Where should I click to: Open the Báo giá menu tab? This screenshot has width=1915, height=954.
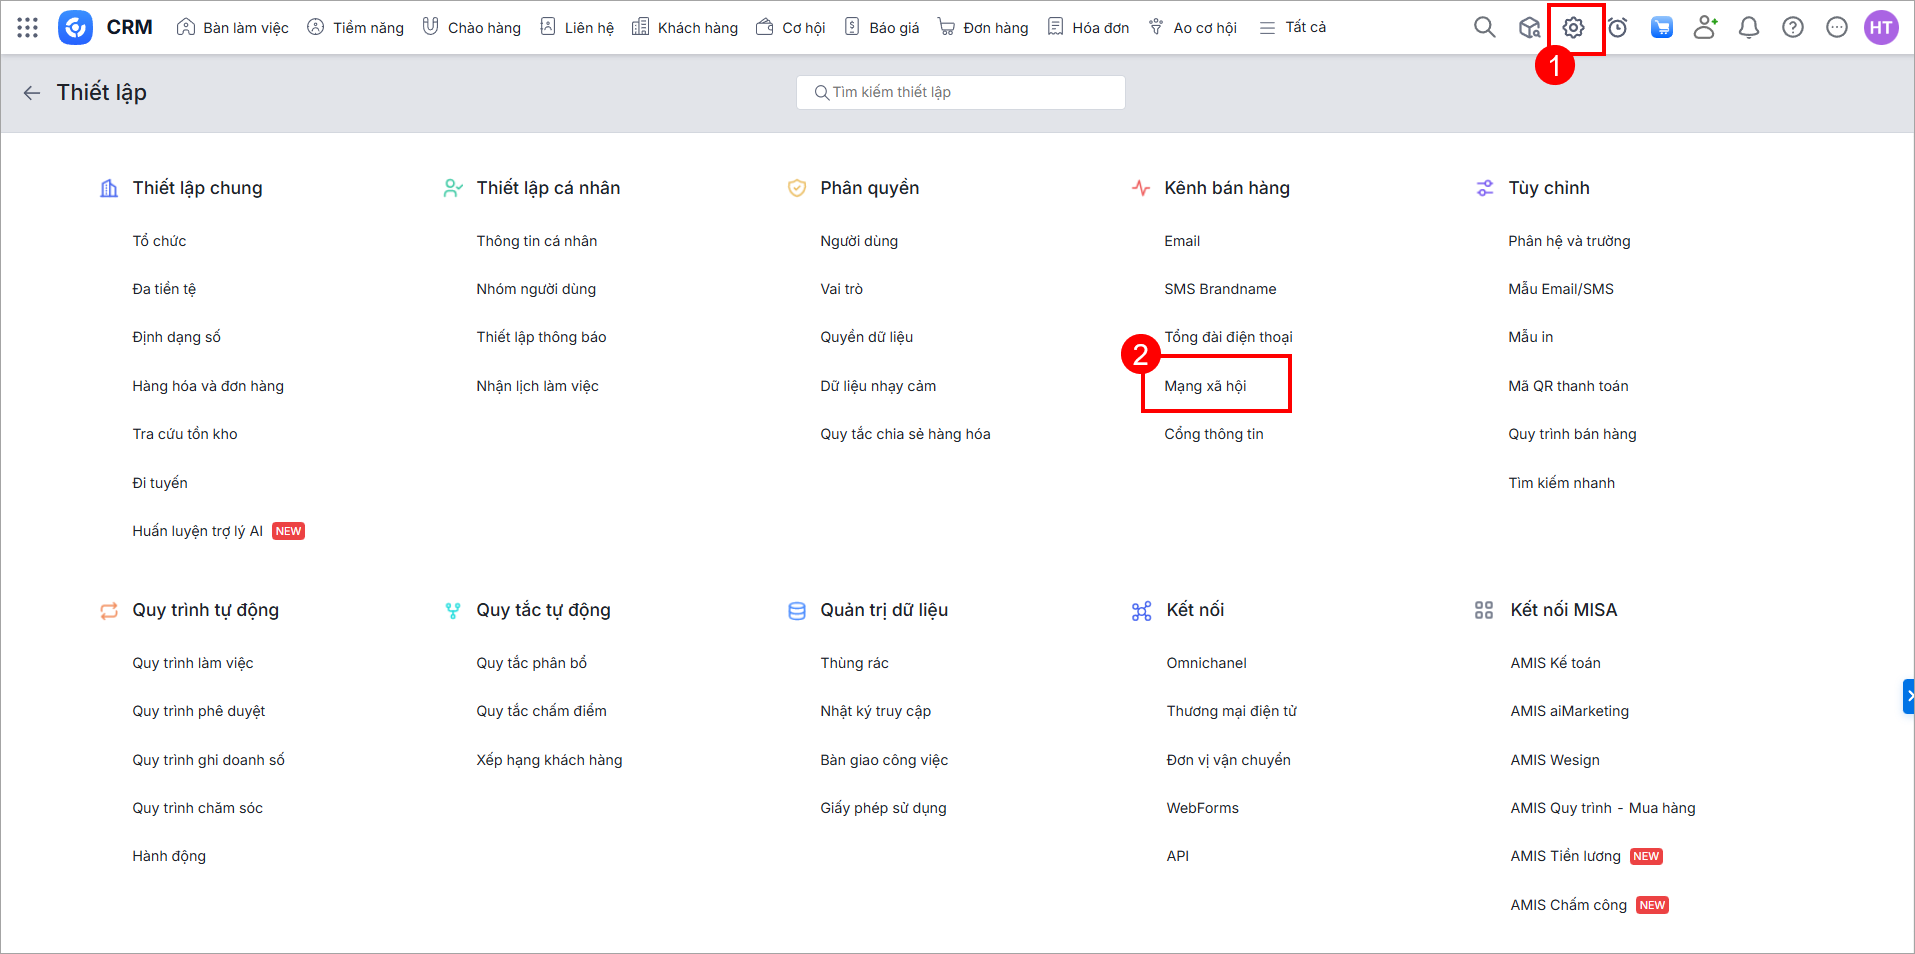pos(882,28)
